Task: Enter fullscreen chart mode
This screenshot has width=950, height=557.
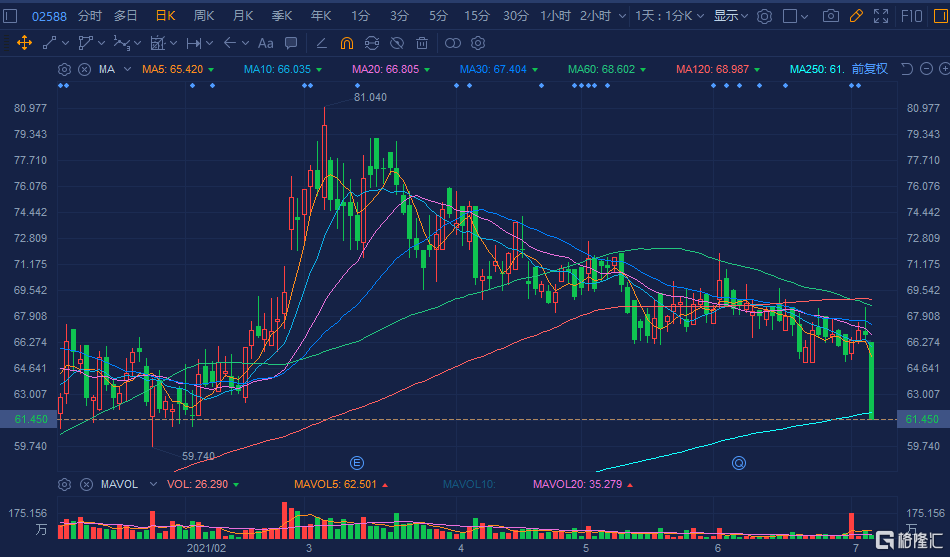Action: pyautogui.click(x=880, y=16)
